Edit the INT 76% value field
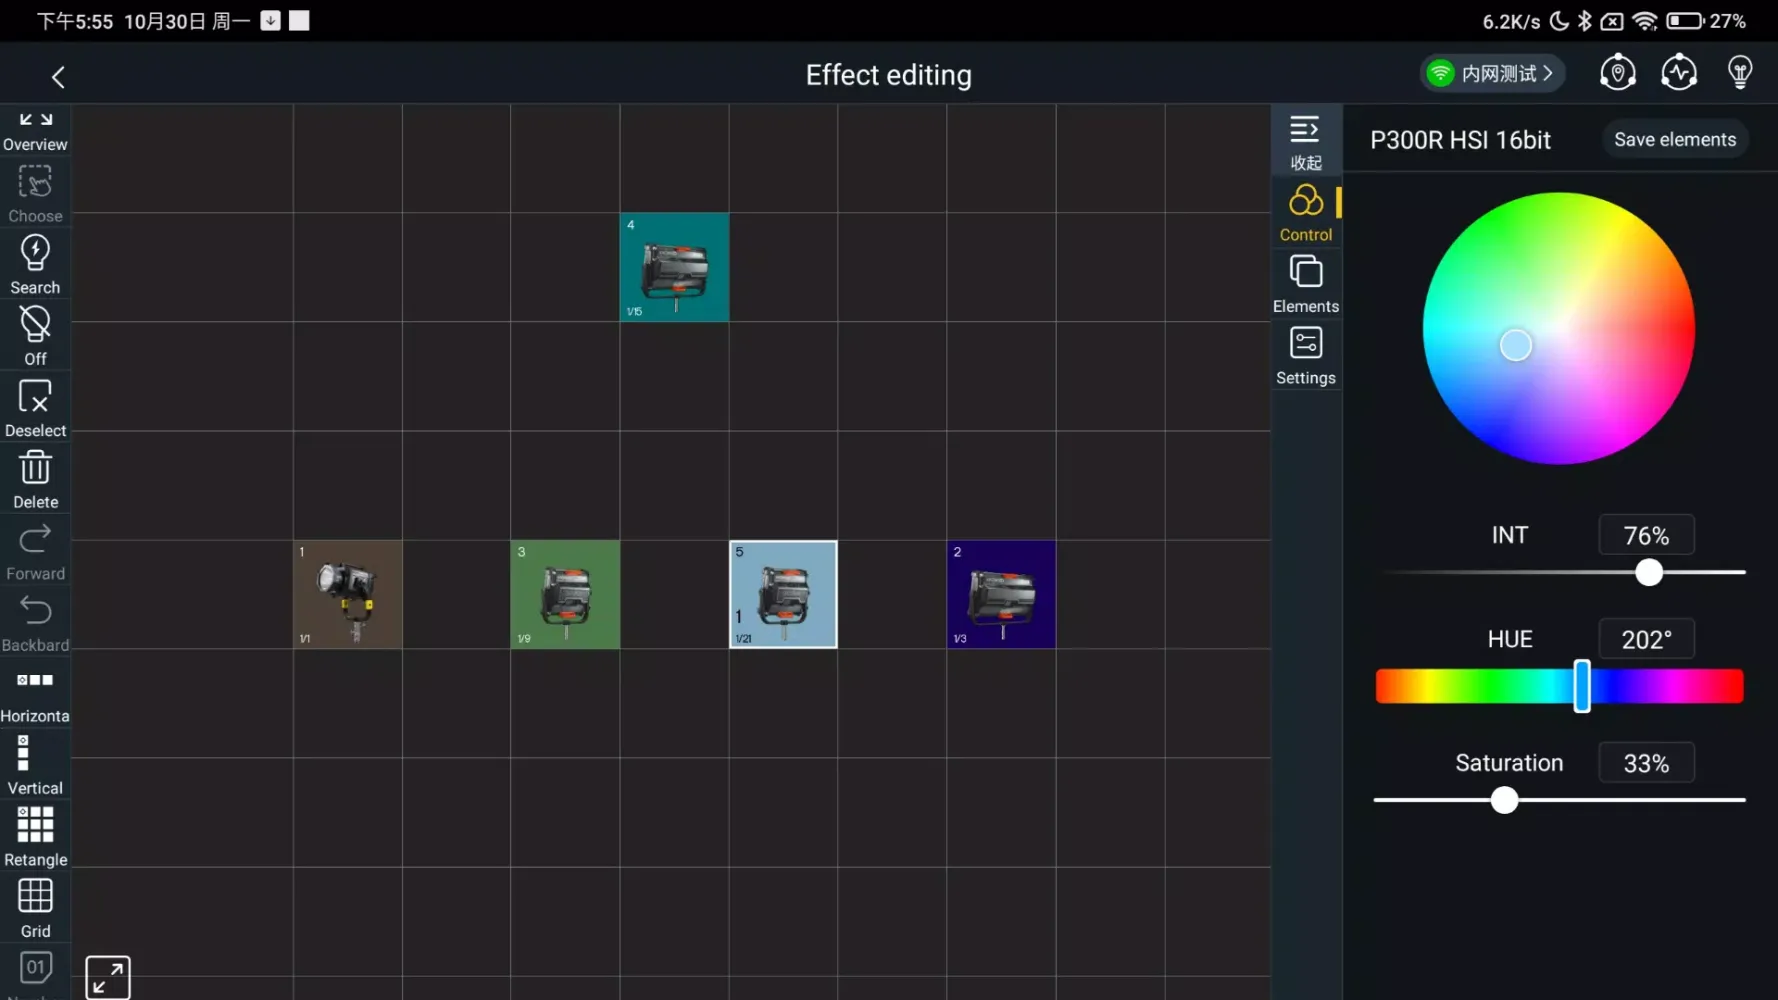1778x1000 pixels. pos(1646,536)
